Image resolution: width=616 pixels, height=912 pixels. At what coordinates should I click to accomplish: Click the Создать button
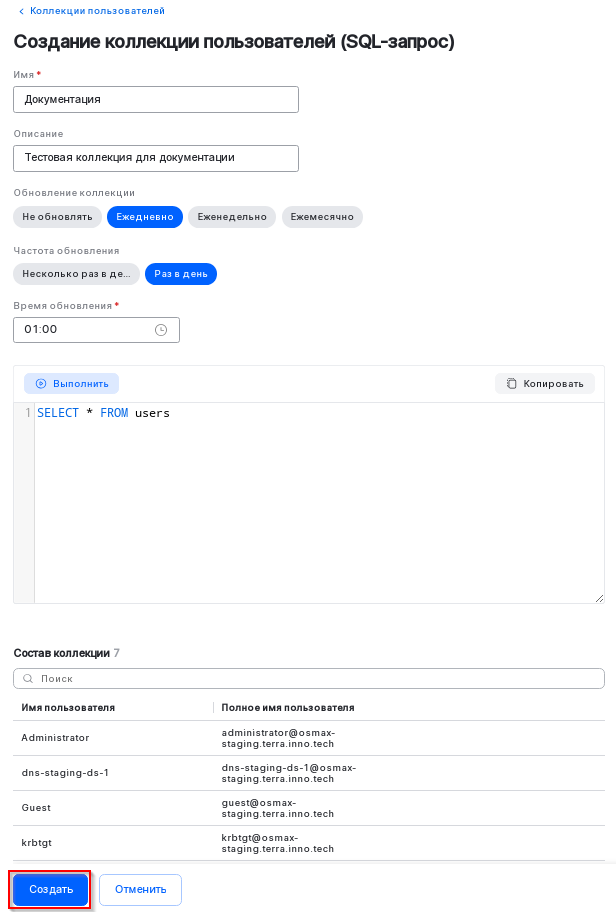(x=49, y=889)
